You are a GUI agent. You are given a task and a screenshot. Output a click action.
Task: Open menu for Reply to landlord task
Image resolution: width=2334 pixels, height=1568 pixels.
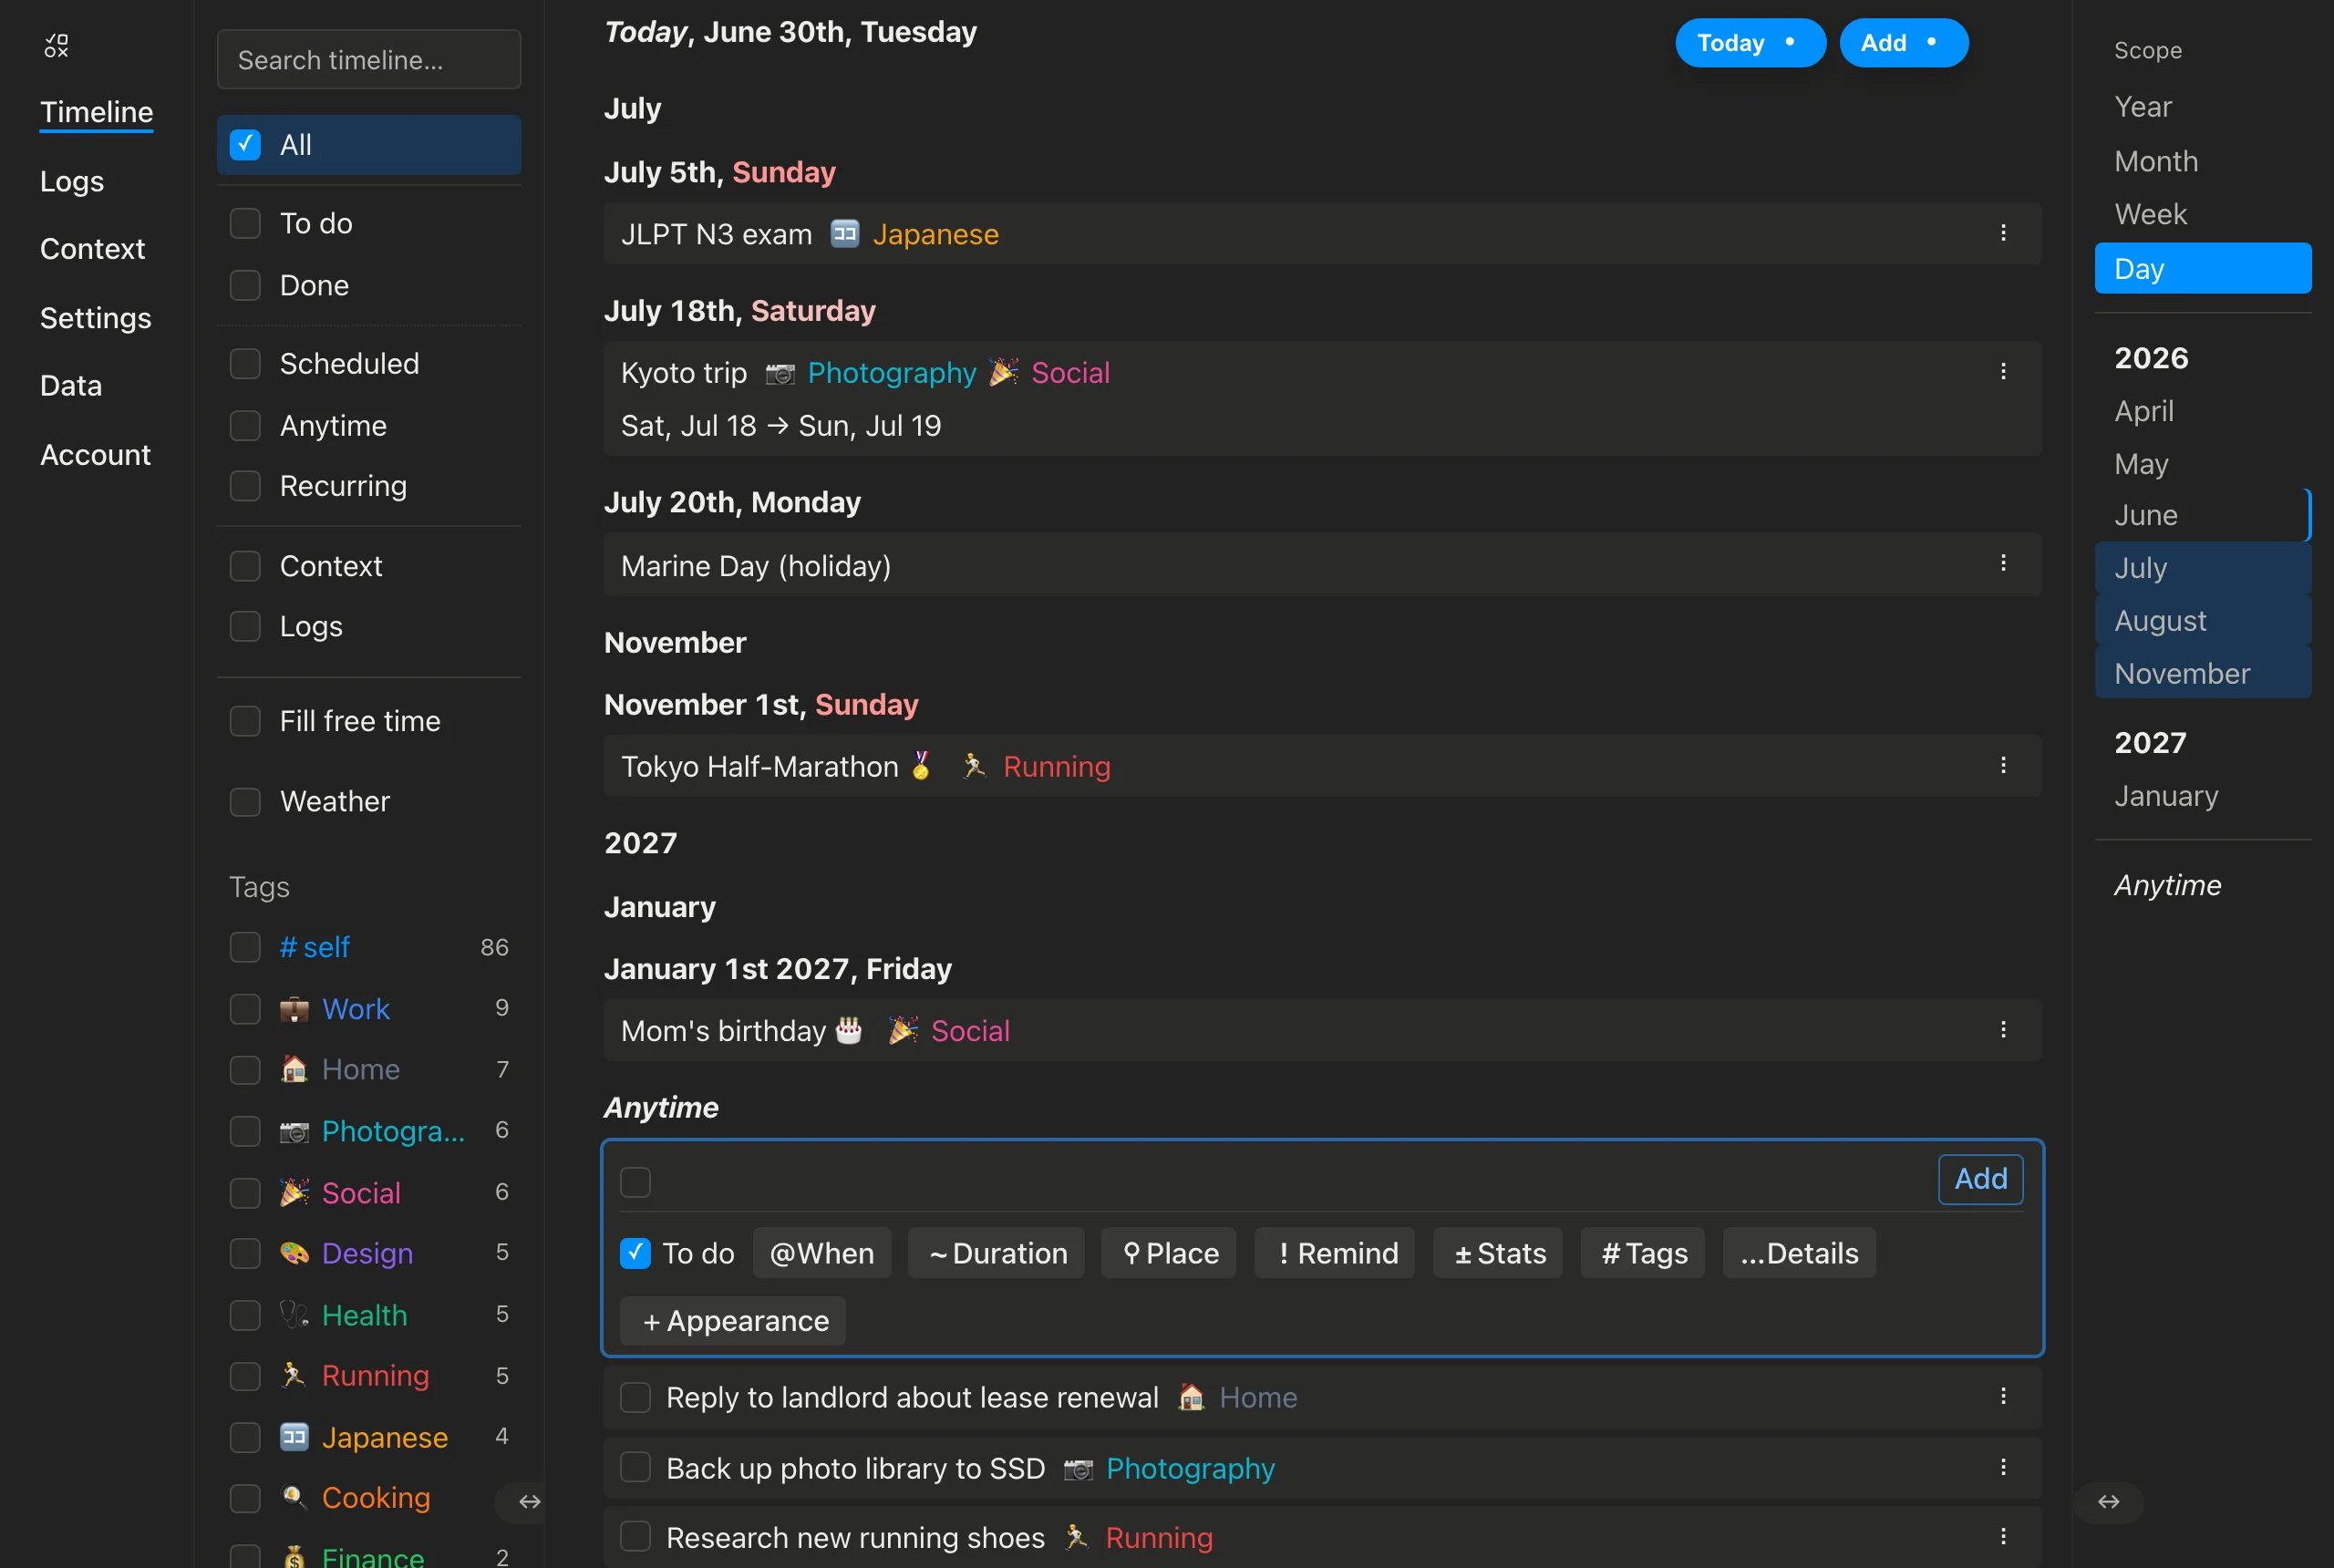coord(2003,1396)
